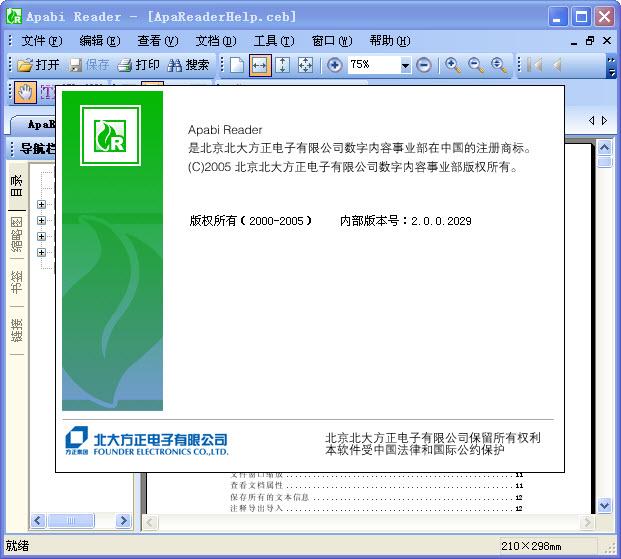This screenshot has height=559, width=621.
Task: Restore the inner document window button
Action: point(590,40)
